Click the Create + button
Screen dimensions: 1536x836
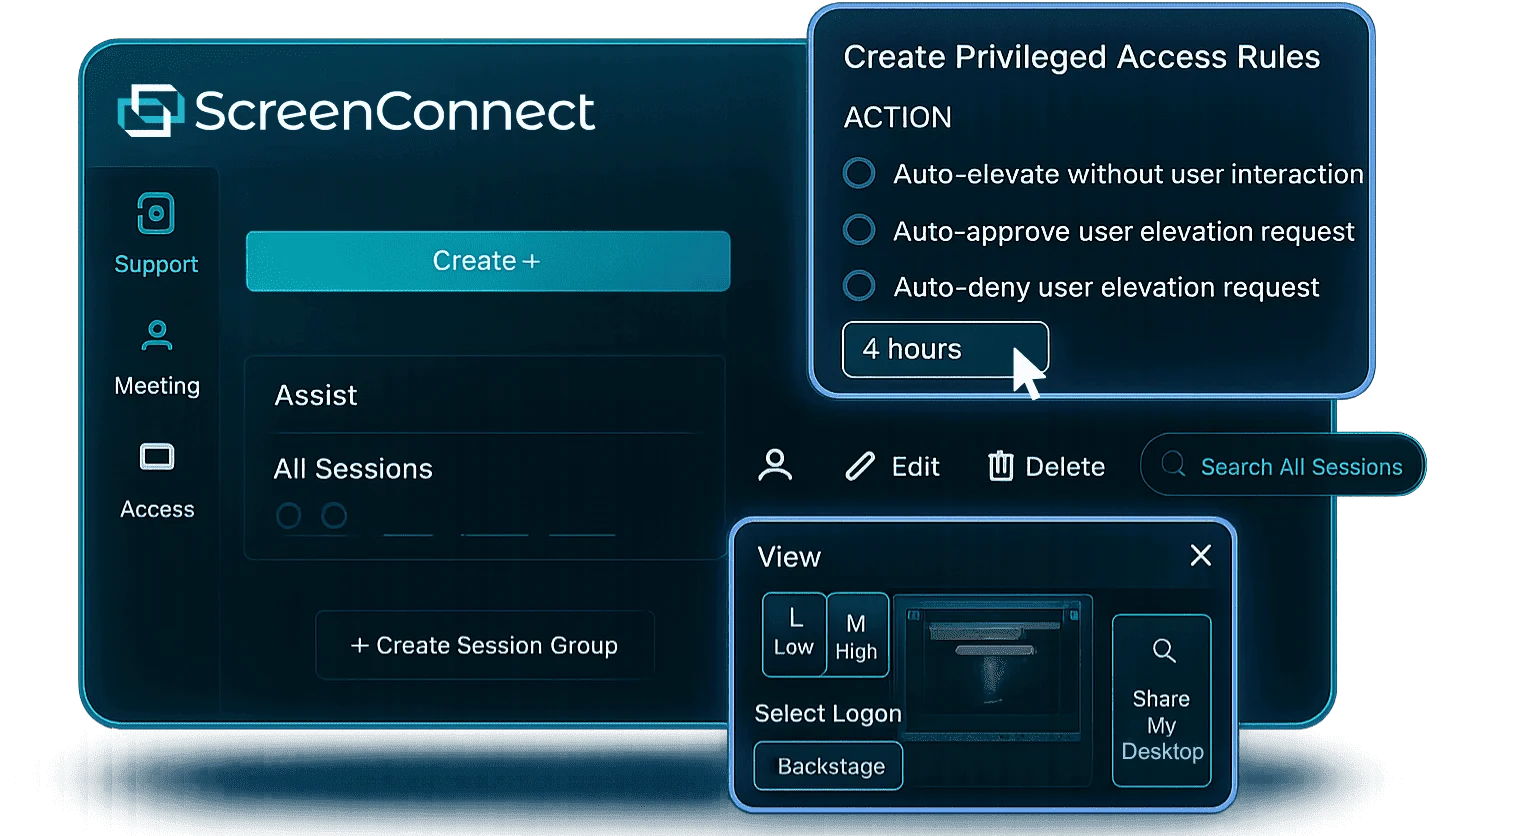pyautogui.click(x=488, y=261)
